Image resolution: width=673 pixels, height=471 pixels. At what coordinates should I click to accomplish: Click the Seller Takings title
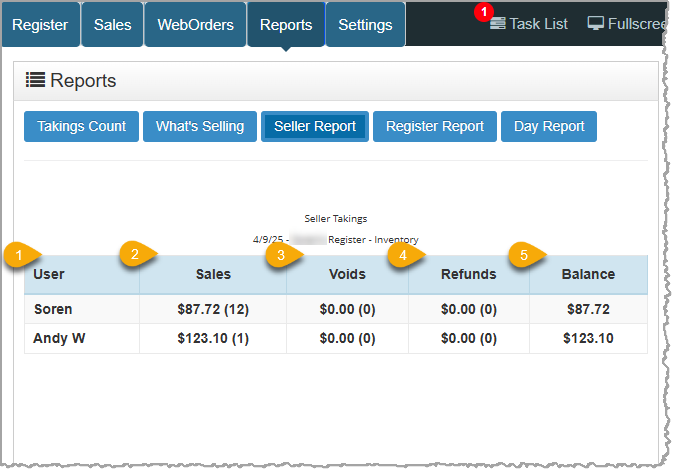(336, 219)
